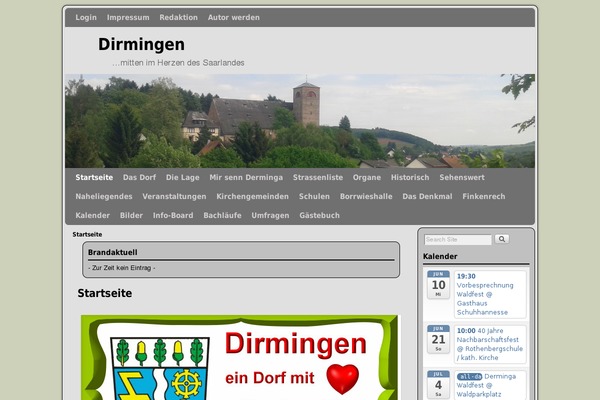Click the Dirmingen site title
This screenshot has height=400, width=600.
point(141,44)
